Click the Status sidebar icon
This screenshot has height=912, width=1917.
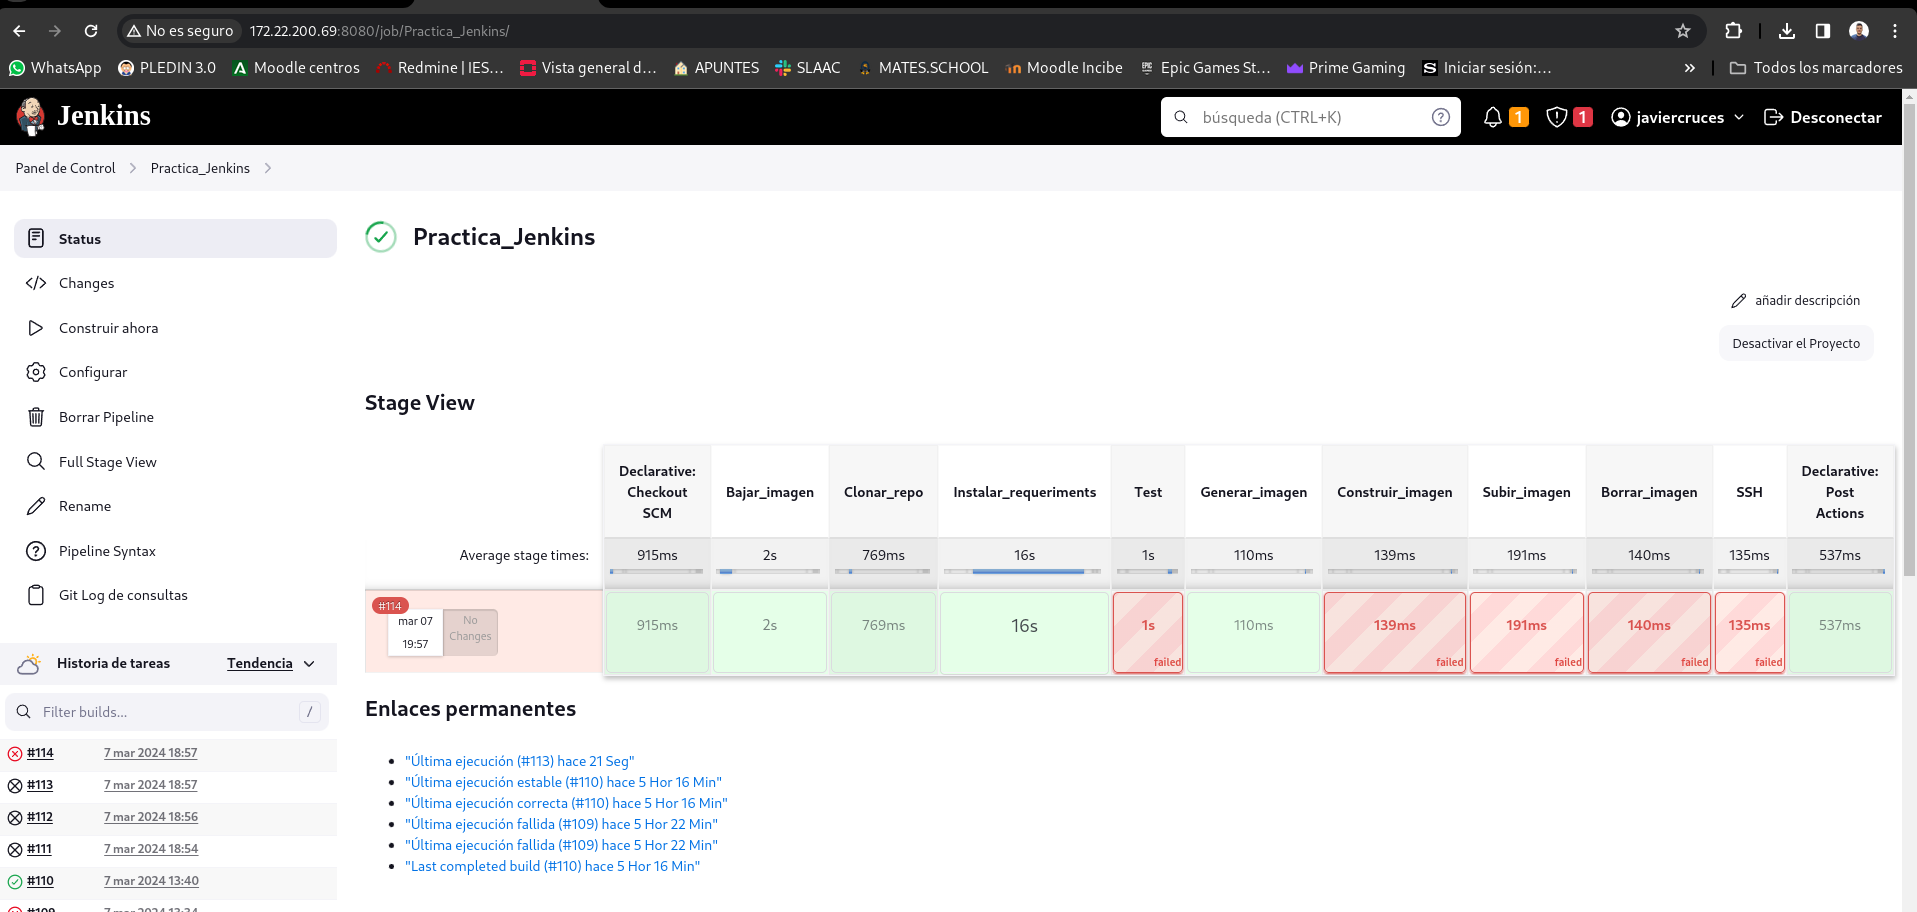[36, 238]
